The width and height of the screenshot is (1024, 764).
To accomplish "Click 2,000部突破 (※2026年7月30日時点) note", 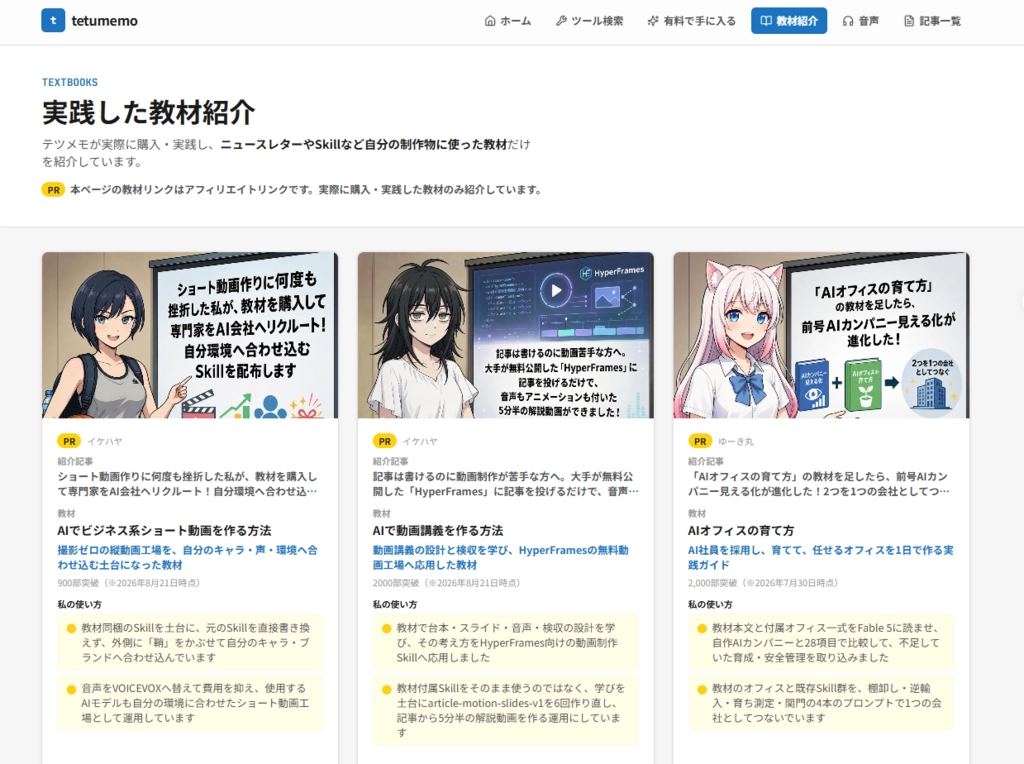I will [x=763, y=583].
